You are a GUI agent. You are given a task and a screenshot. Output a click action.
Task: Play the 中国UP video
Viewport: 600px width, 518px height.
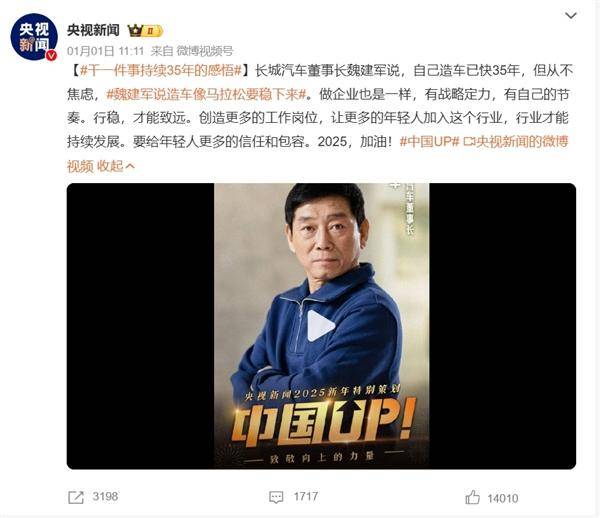(321, 326)
